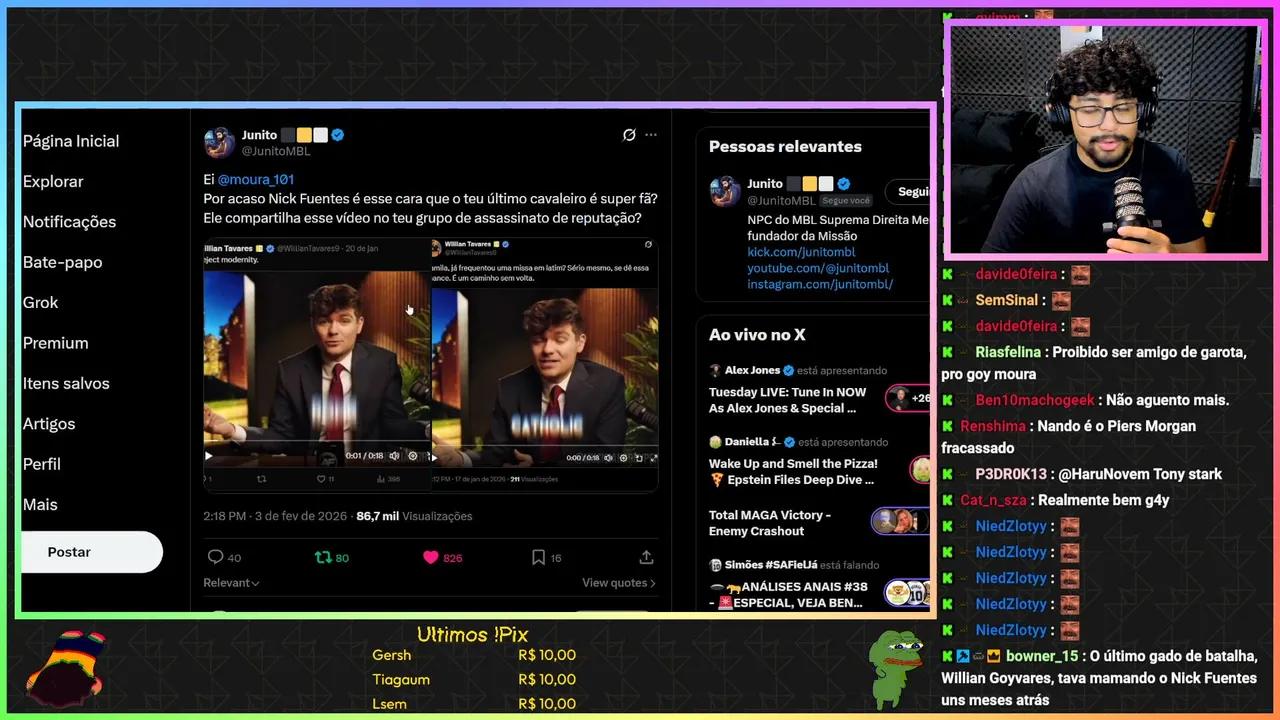Click the Grok icon on Junito's post

tap(629, 135)
